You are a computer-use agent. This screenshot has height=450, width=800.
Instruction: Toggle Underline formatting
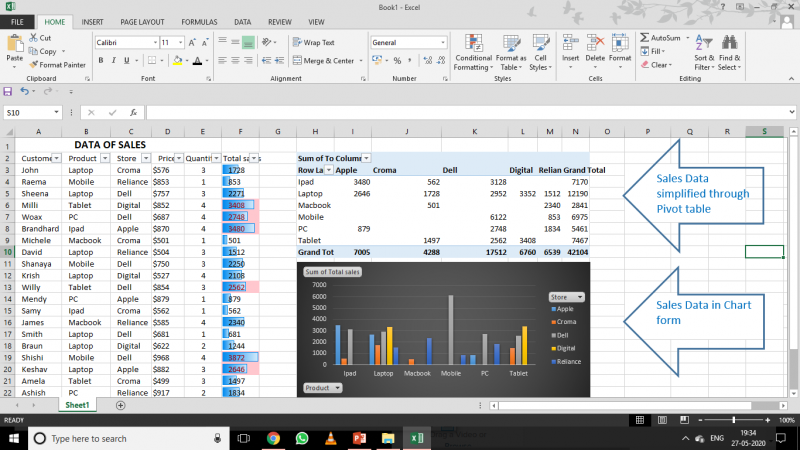click(127, 61)
